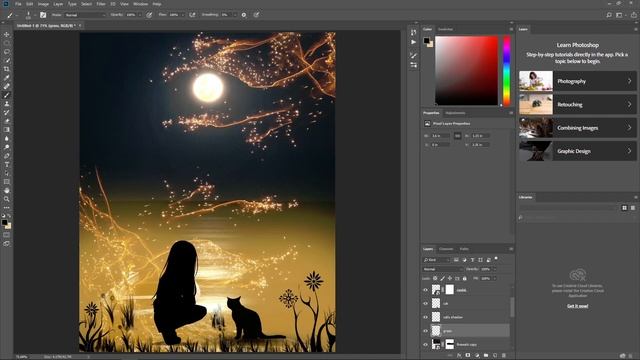This screenshot has height=360, width=640.
Task: Select the Hand tool
Action: tap(7, 191)
